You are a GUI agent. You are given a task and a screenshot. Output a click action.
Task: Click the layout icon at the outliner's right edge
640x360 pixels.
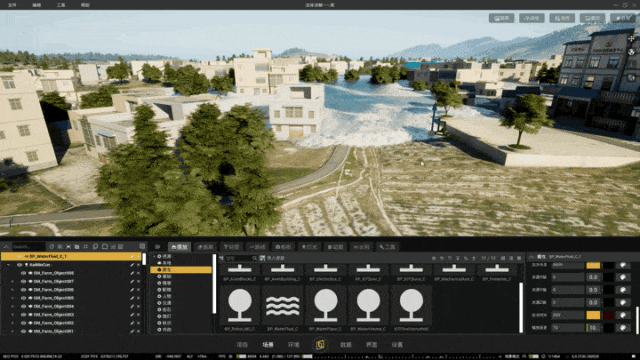(142, 246)
